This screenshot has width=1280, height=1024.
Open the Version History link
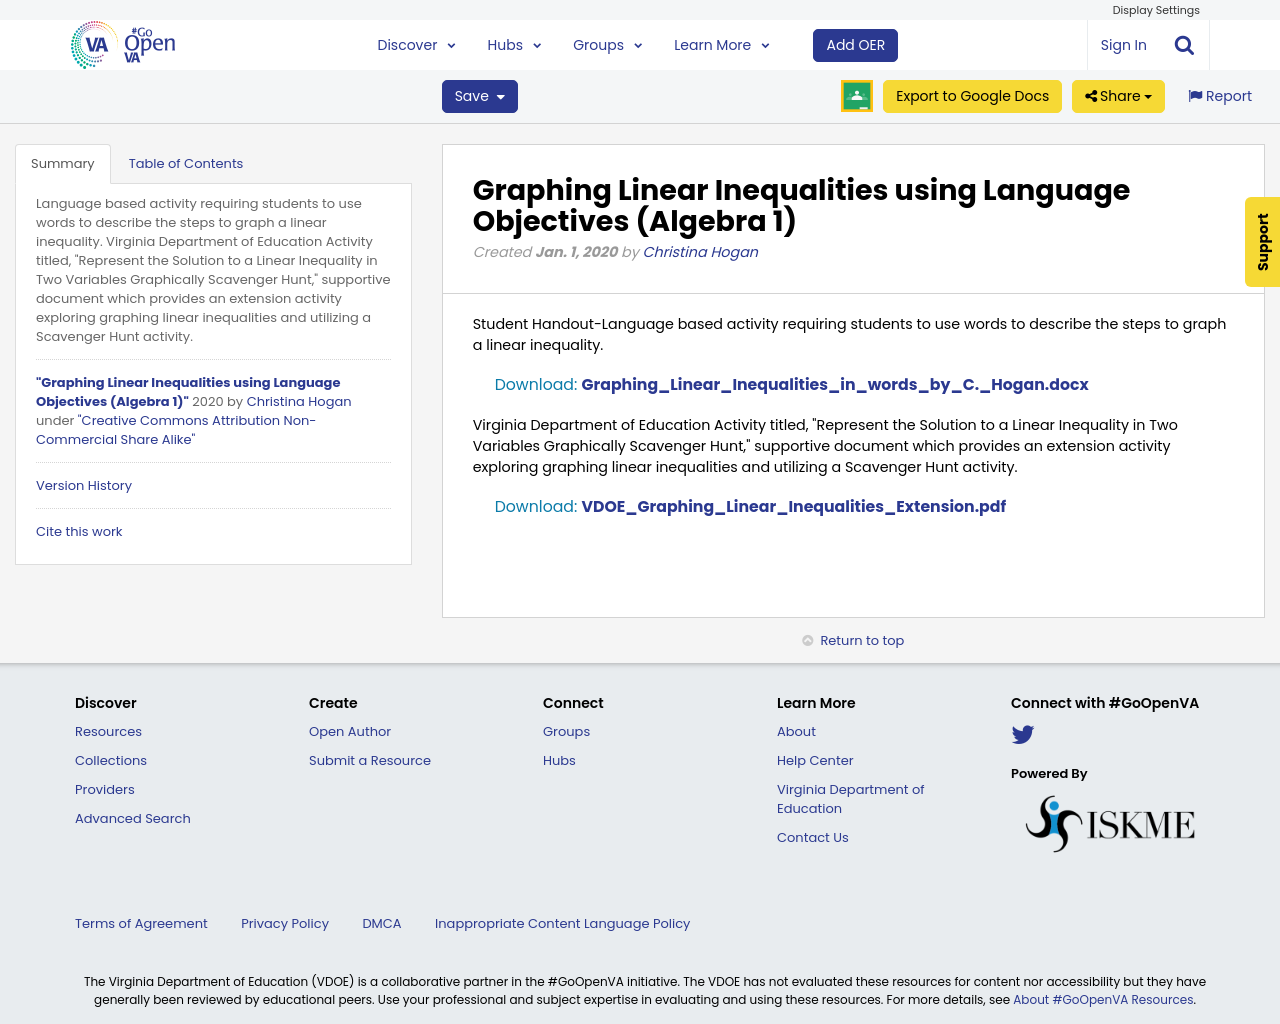84,484
